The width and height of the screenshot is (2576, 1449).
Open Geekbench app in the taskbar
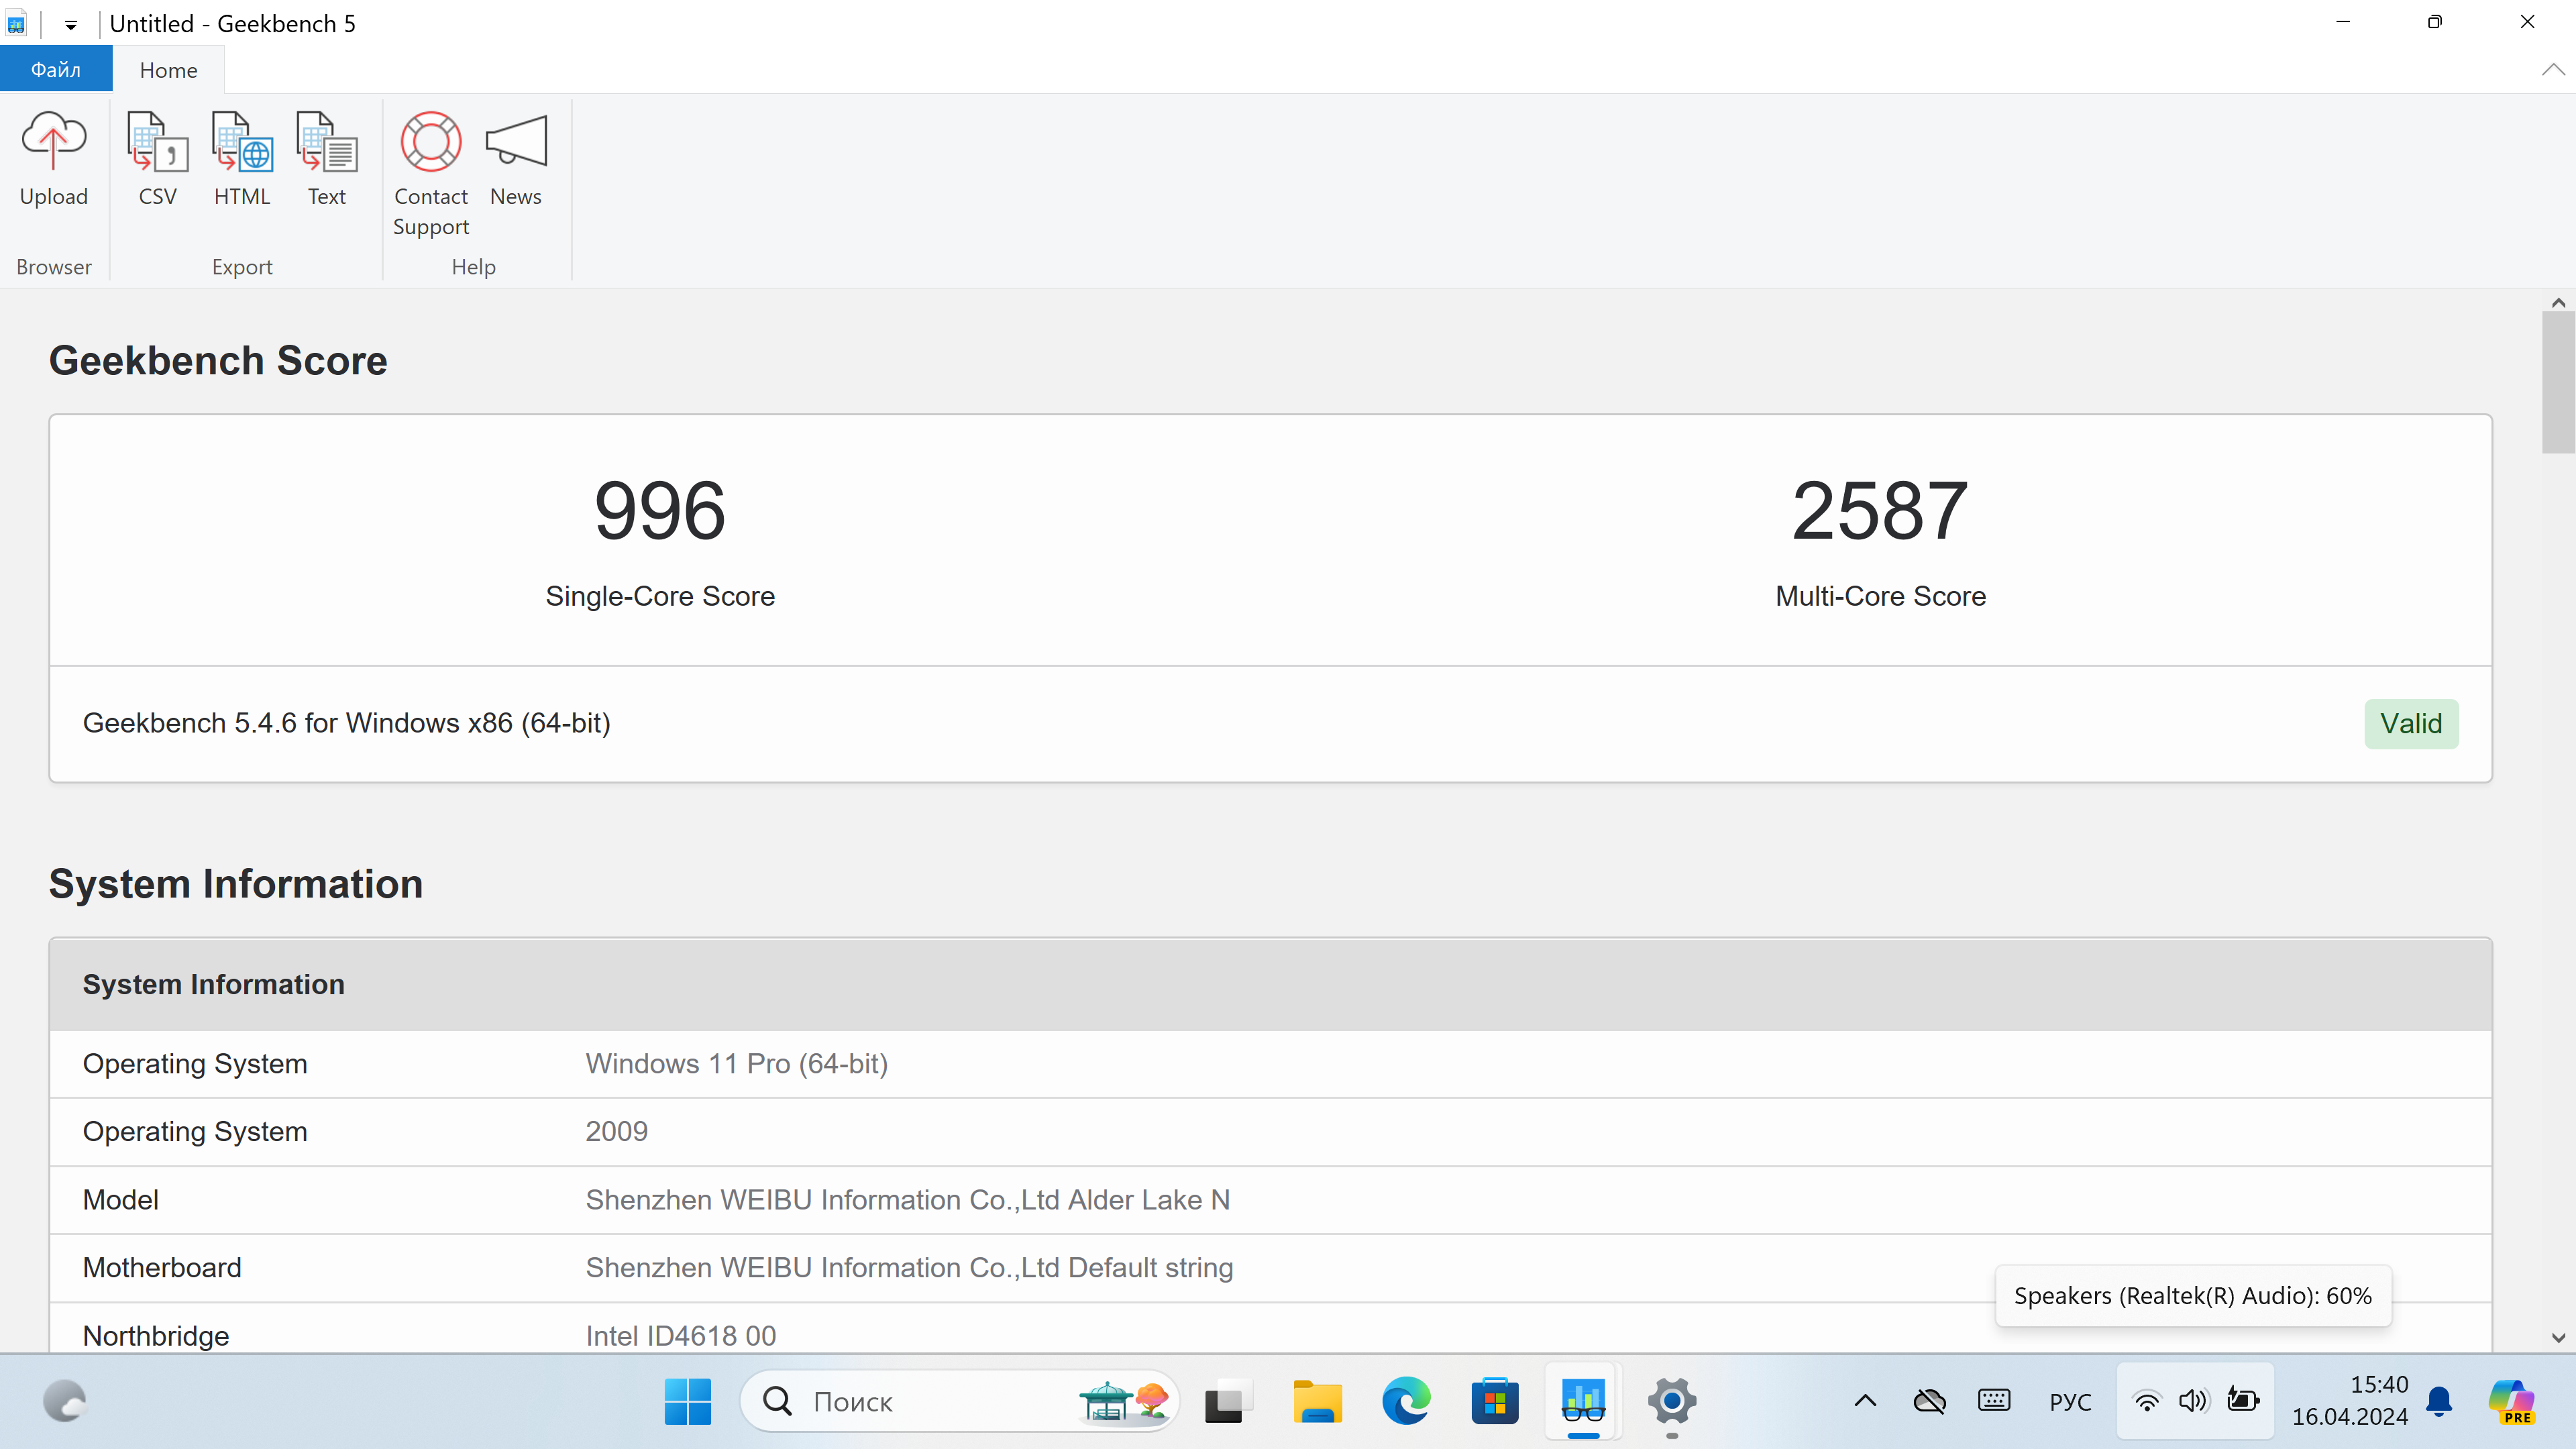[1583, 1401]
